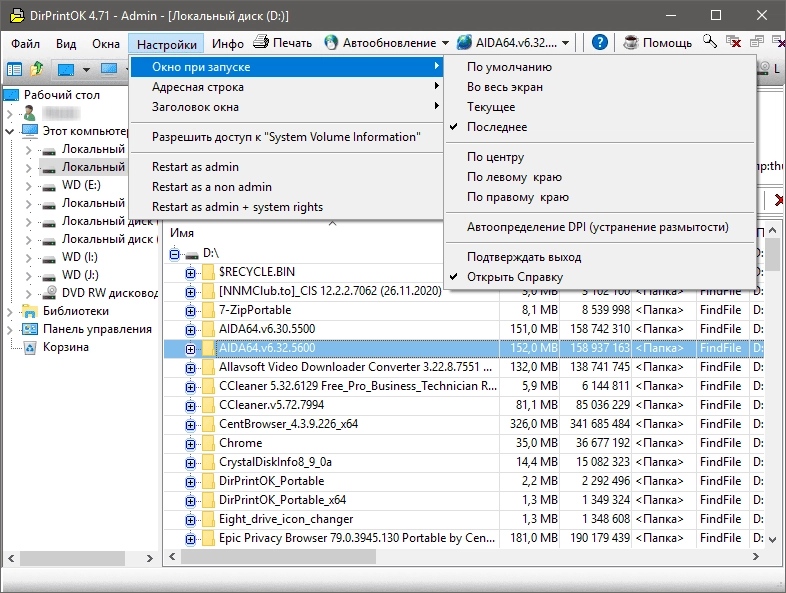Click the Печать printer icon
This screenshot has height=593, width=786.
coord(261,42)
